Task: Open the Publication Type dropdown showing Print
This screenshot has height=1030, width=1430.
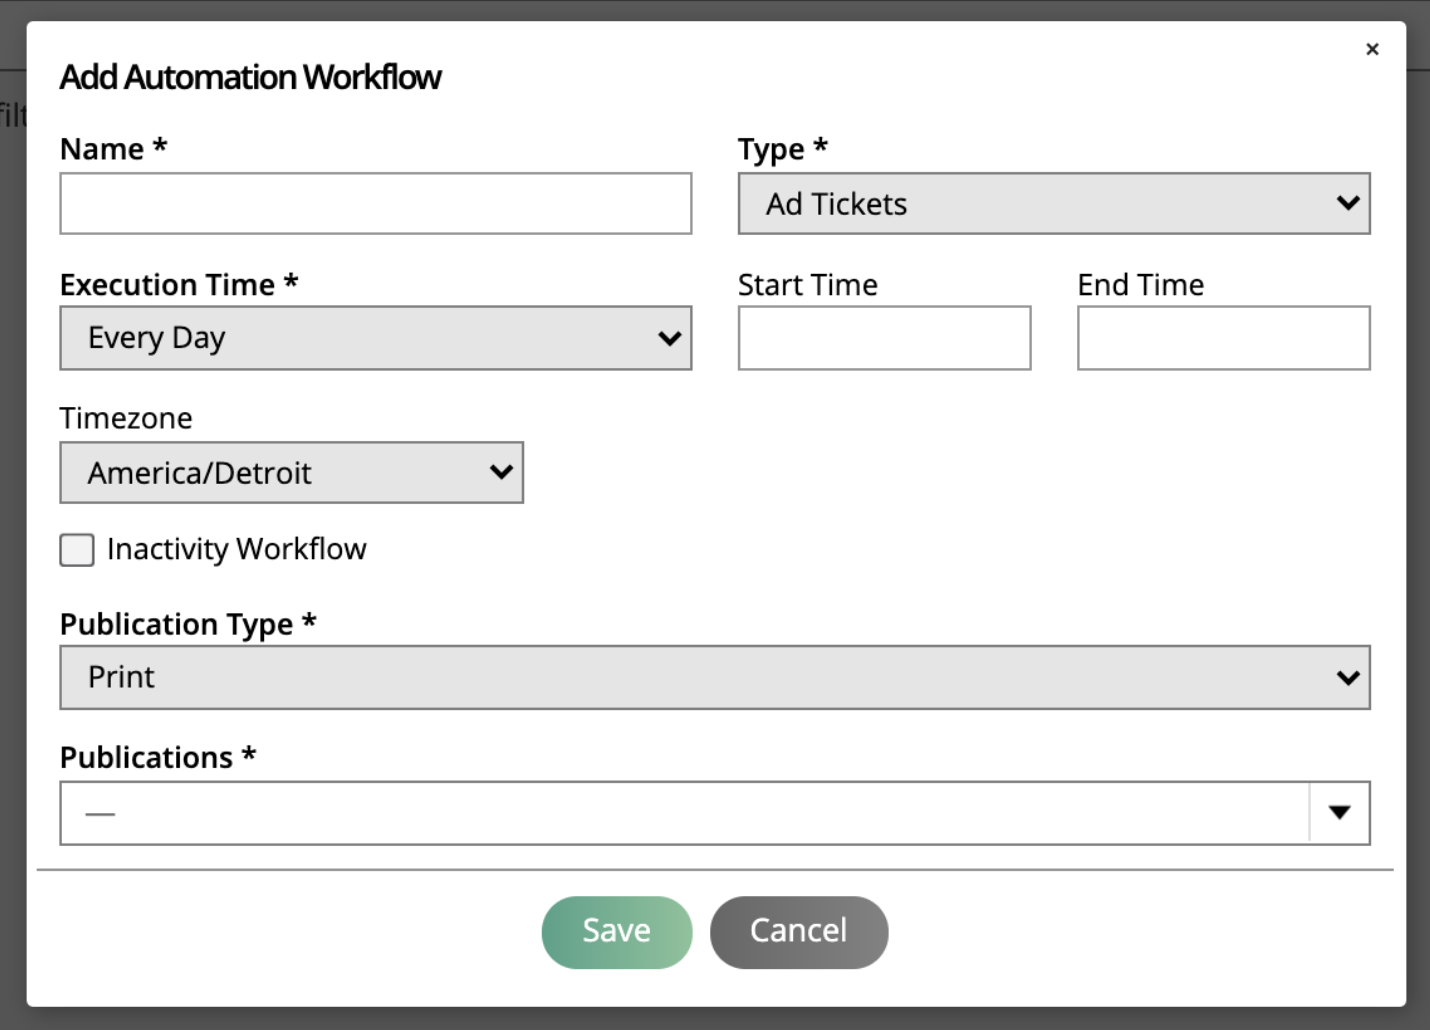Action: (715, 677)
